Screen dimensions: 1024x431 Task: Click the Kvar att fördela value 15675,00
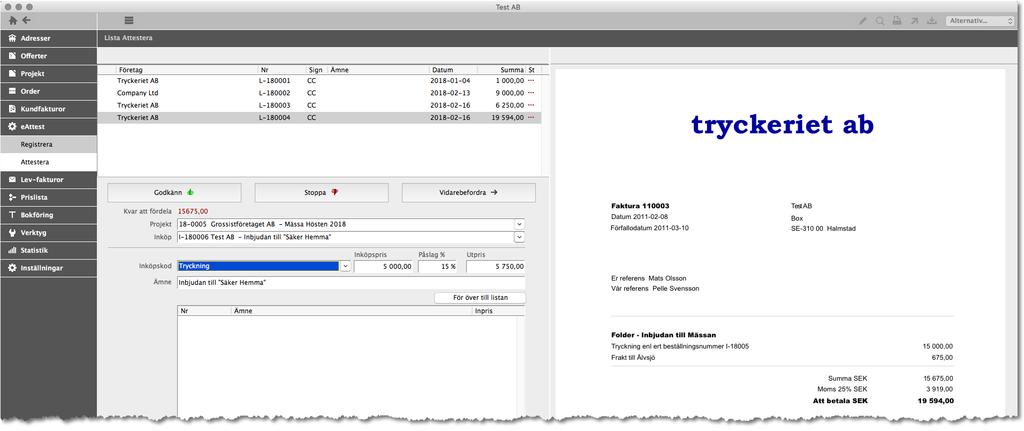click(x=193, y=211)
